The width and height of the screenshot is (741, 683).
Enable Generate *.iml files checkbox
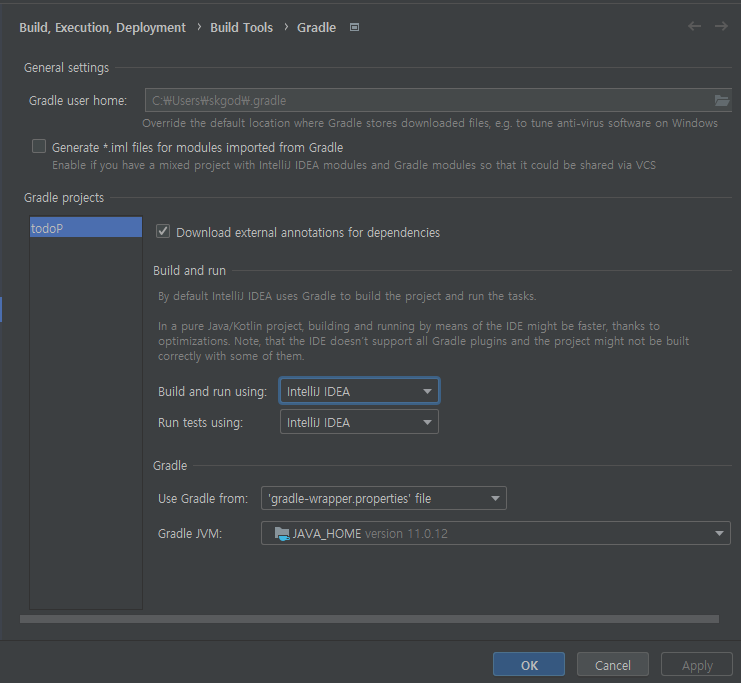pos(39,147)
